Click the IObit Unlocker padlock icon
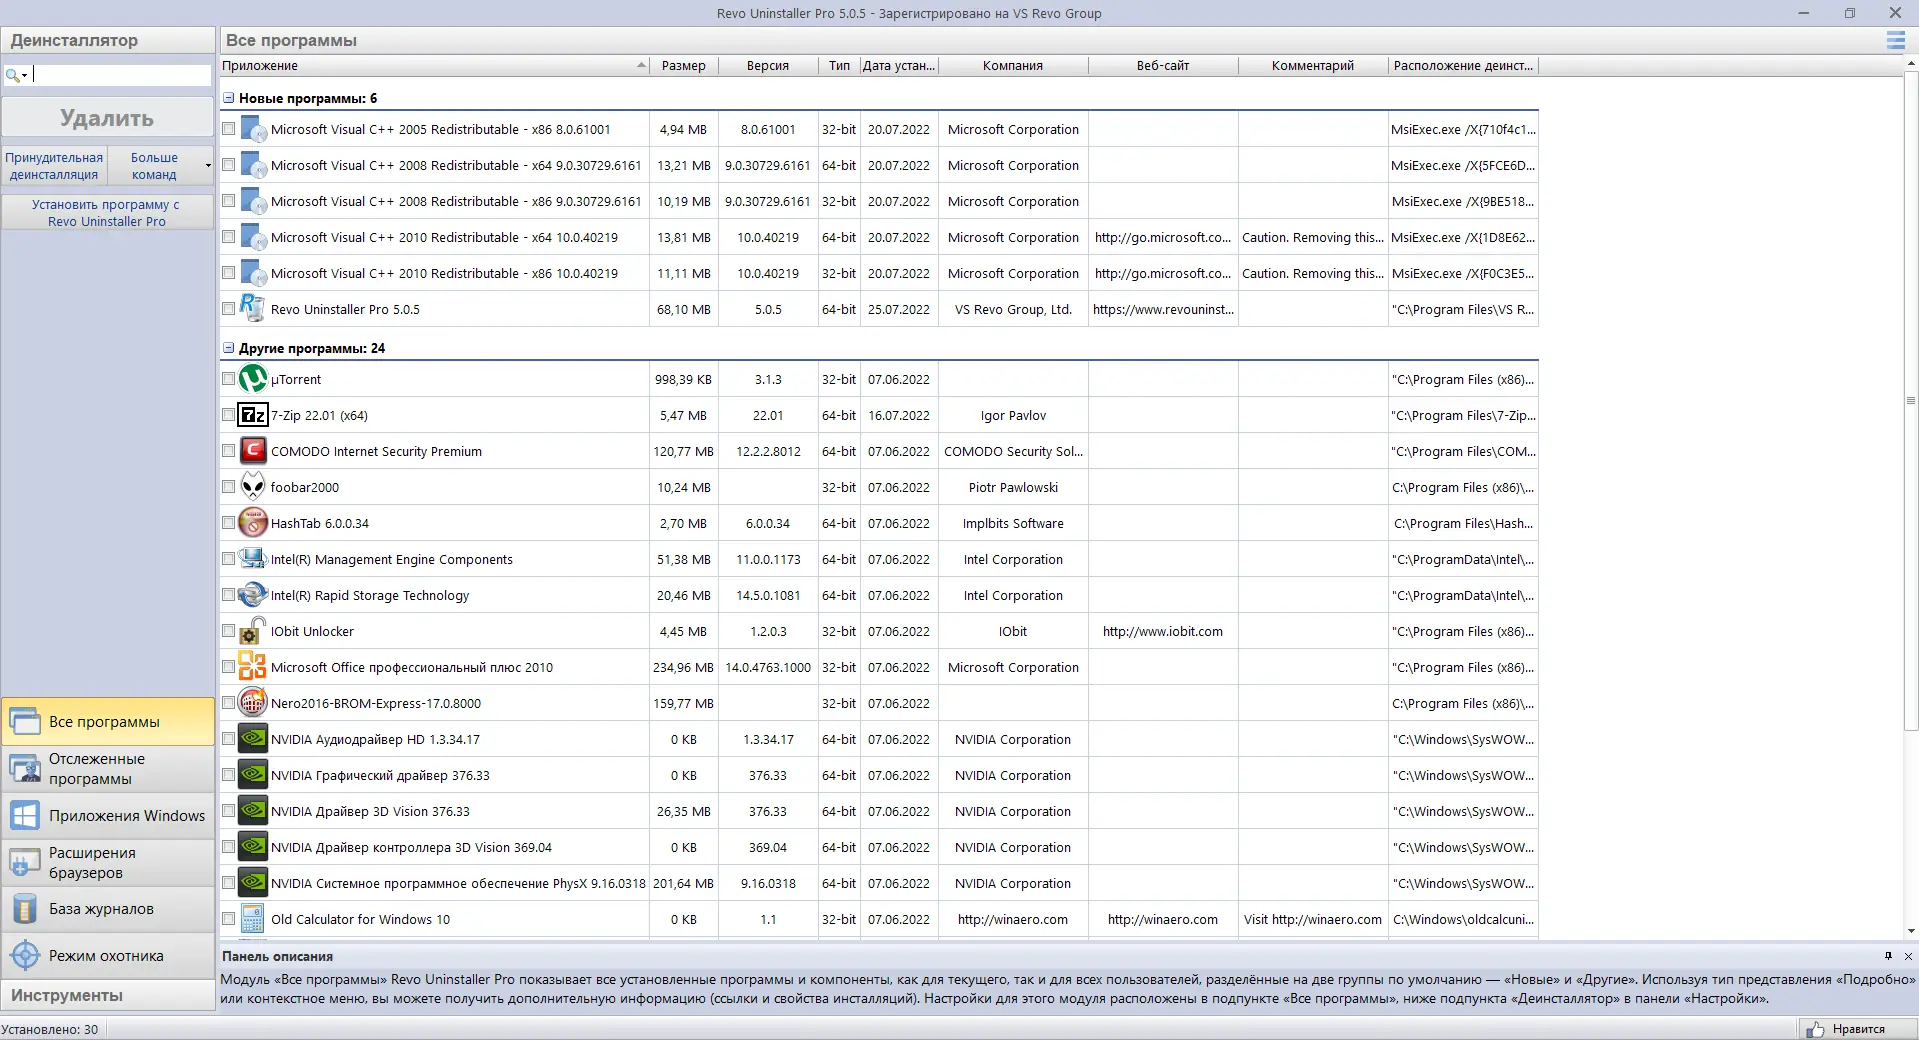The width and height of the screenshot is (1919, 1040). (253, 631)
